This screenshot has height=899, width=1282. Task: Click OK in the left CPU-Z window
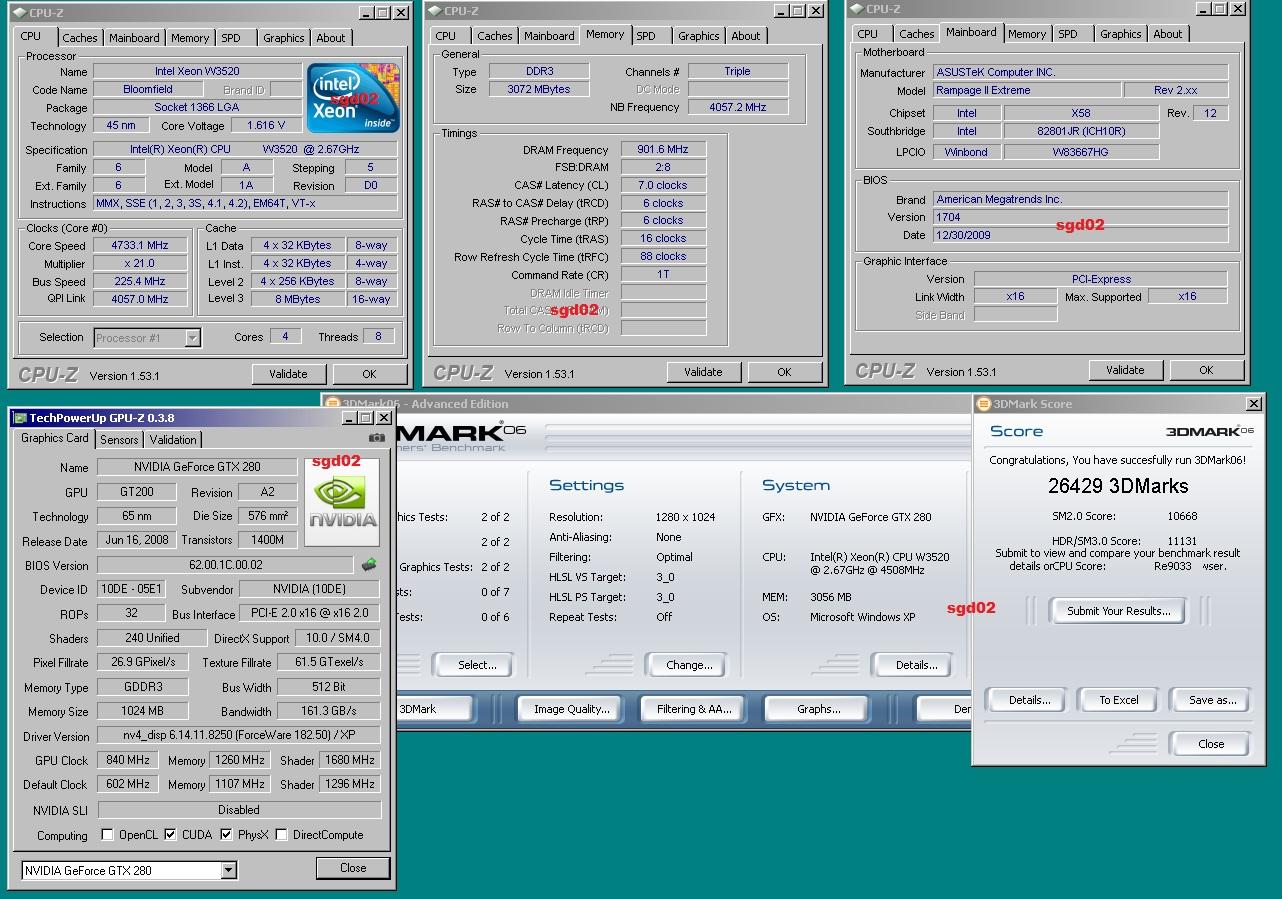369,374
